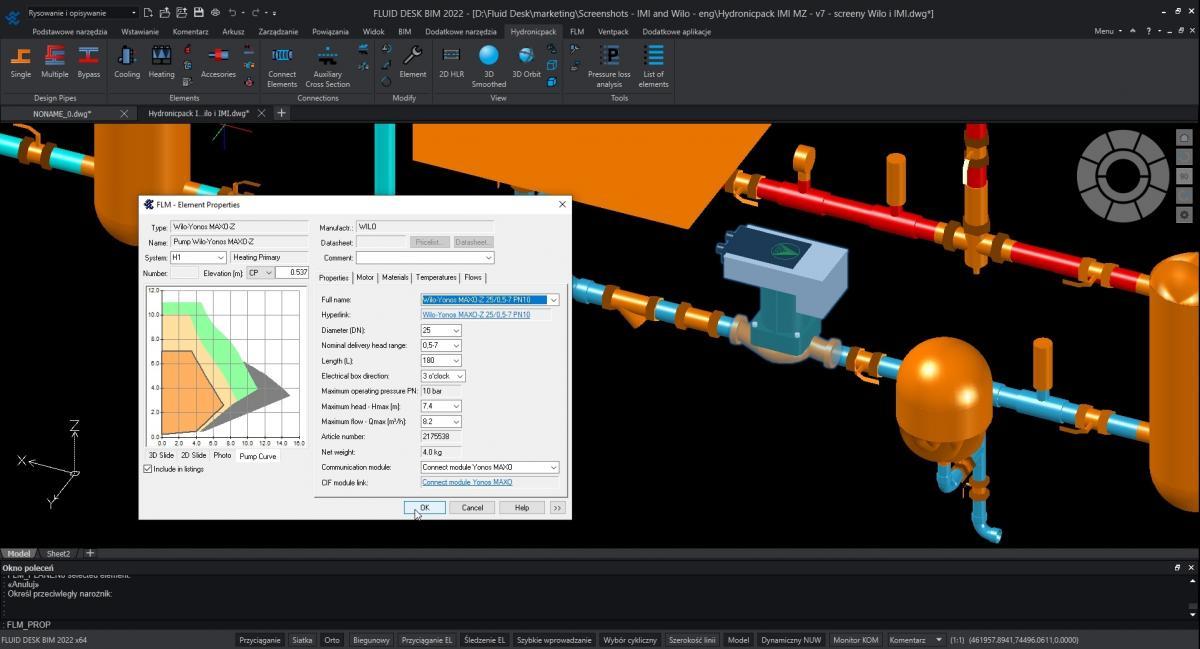Viewport: 1200px width, 649px height.
Task: Open the Ventpack ribbon tab
Action: pyautogui.click(x=613, y=31)
